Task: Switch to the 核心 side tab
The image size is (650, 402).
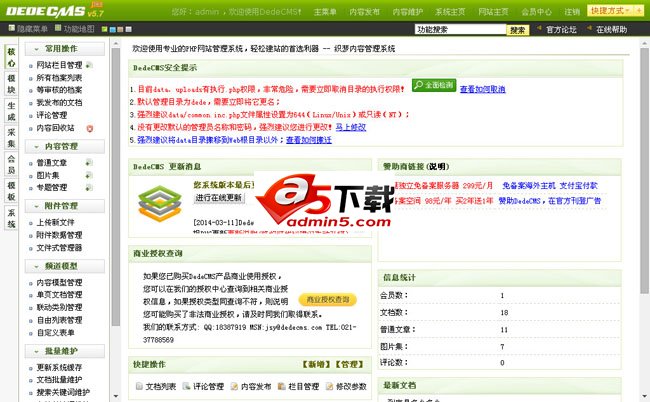Action: point(11,57)
